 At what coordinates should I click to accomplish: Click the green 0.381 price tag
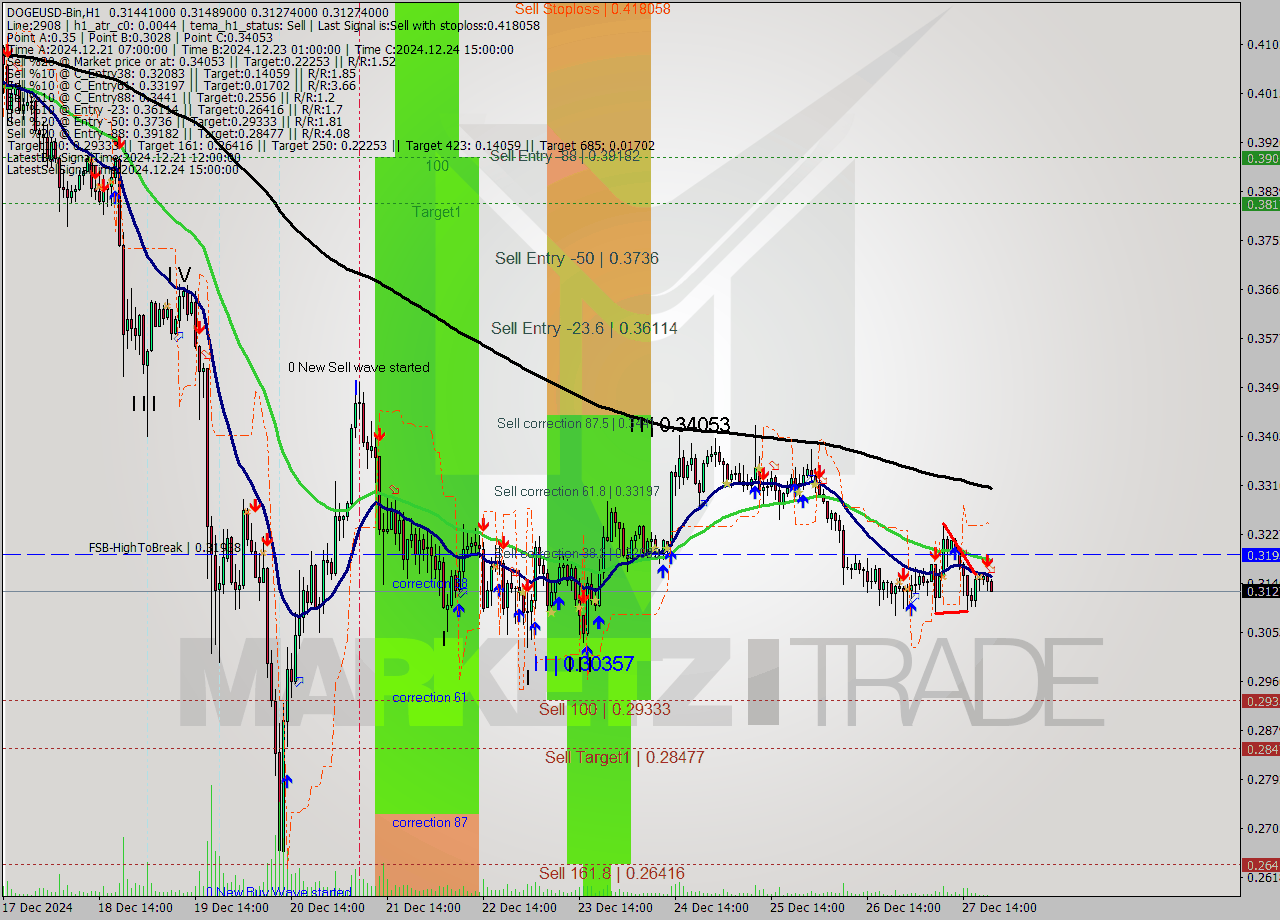click(1260, 204)
